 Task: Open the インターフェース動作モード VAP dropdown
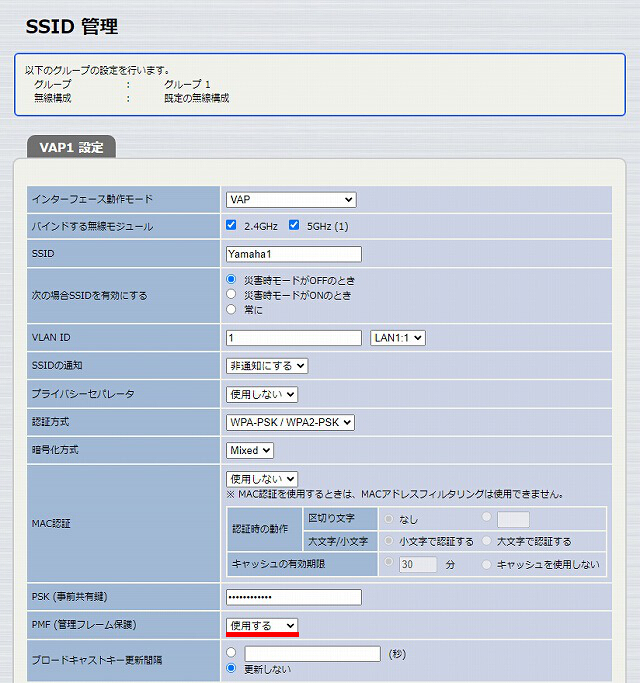coord(291,199)
